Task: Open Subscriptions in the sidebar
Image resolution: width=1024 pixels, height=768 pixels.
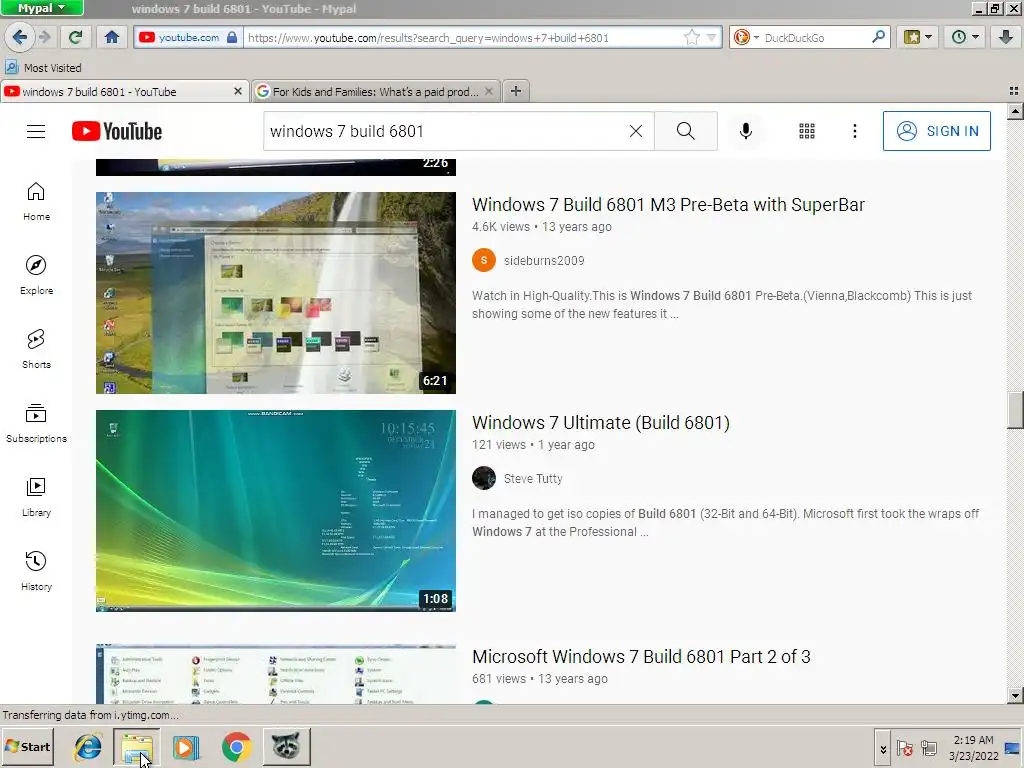Action: tap(37, 423)
